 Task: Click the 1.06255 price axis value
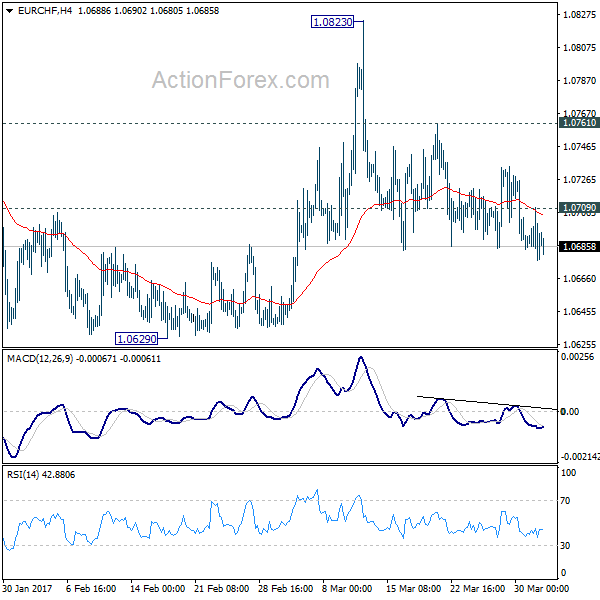(580, 344)
